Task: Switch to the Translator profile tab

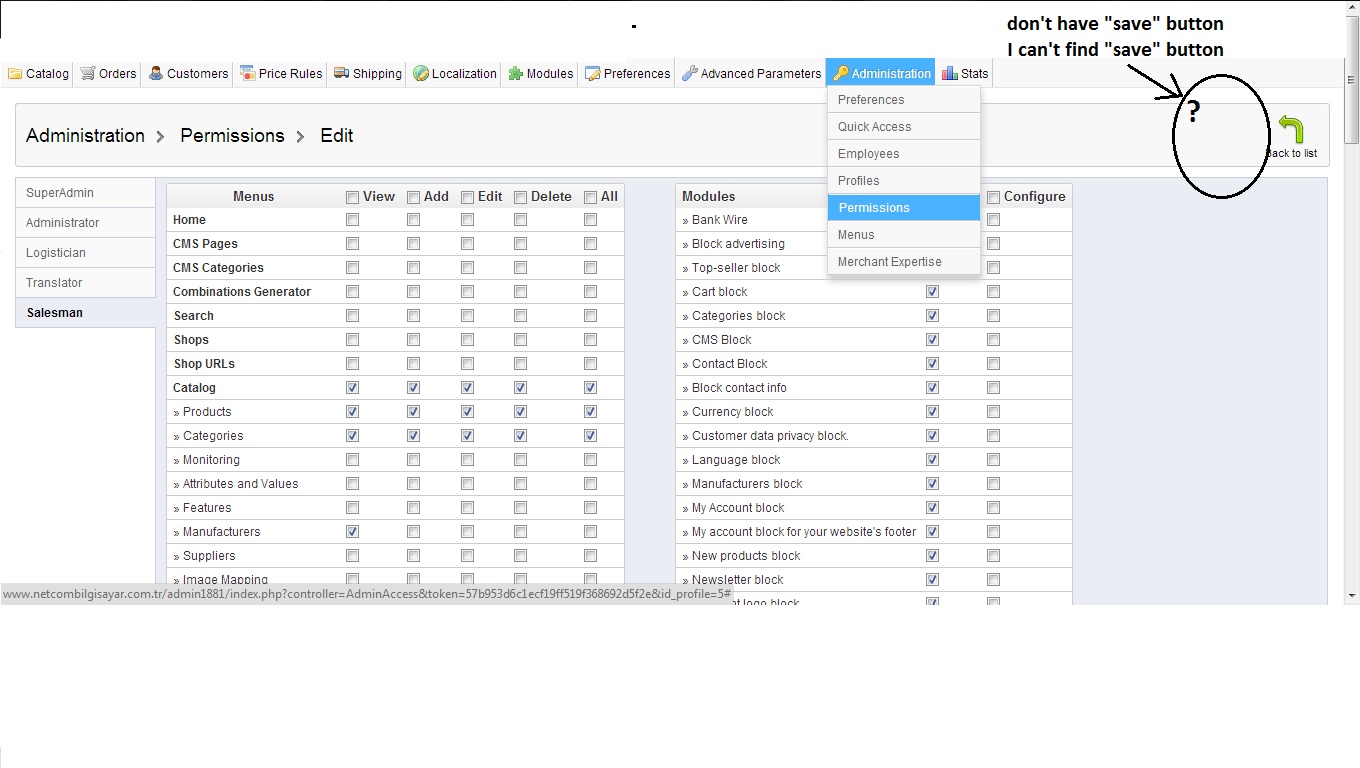Action: coord(85,283)
